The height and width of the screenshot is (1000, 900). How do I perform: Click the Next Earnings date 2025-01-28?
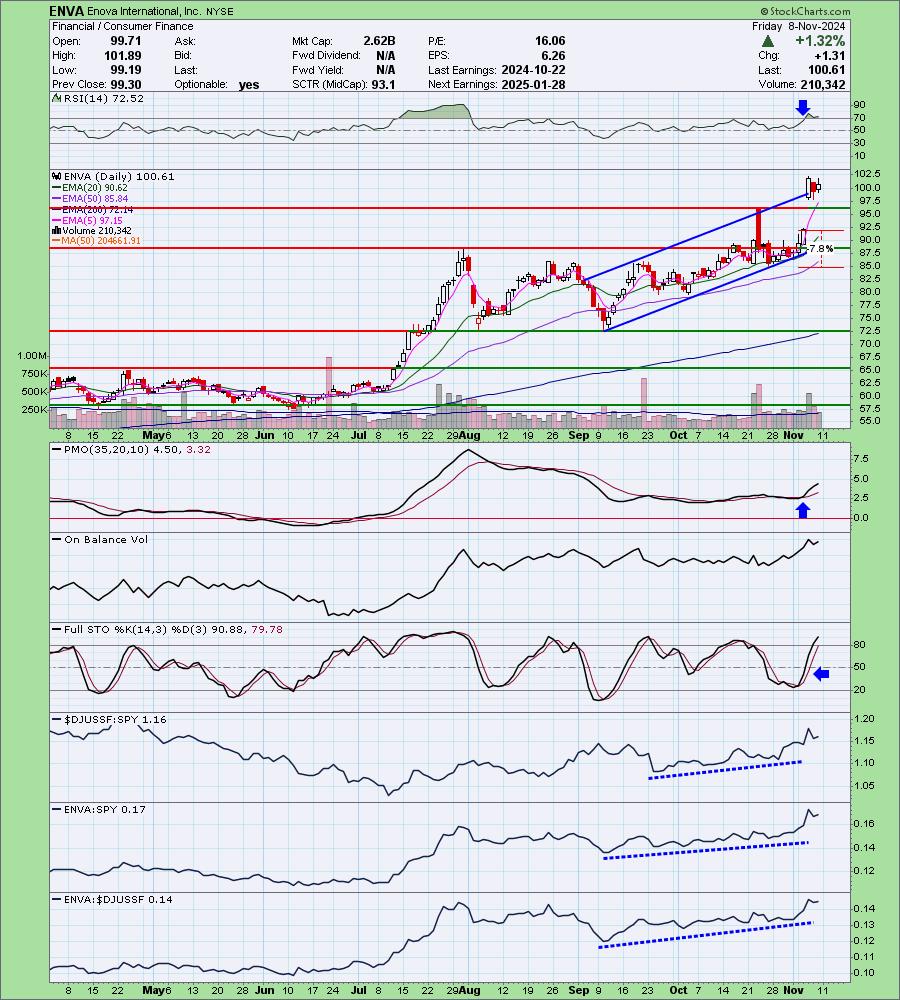[533, 85]
